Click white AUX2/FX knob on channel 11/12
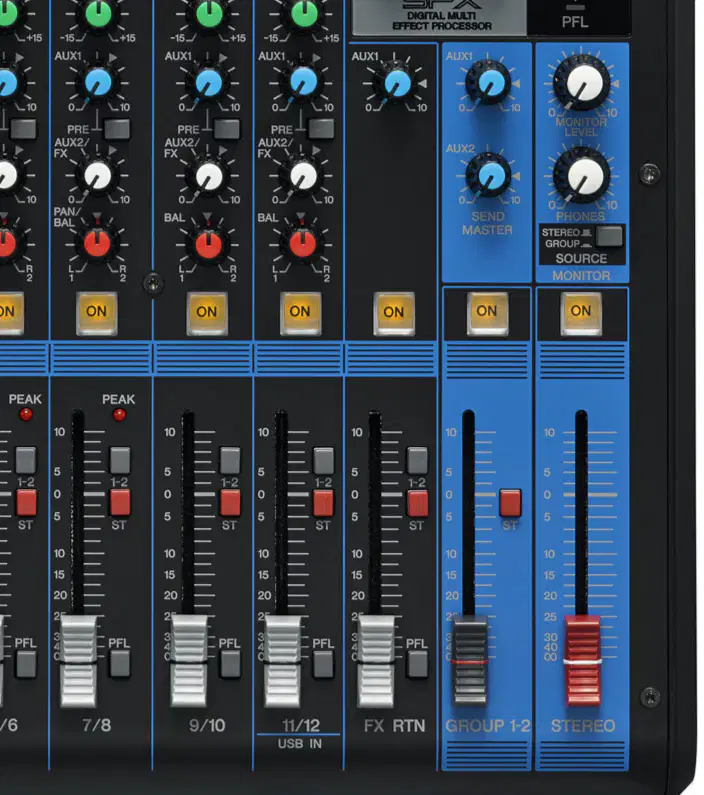704x795 pixels. [303, 175]
